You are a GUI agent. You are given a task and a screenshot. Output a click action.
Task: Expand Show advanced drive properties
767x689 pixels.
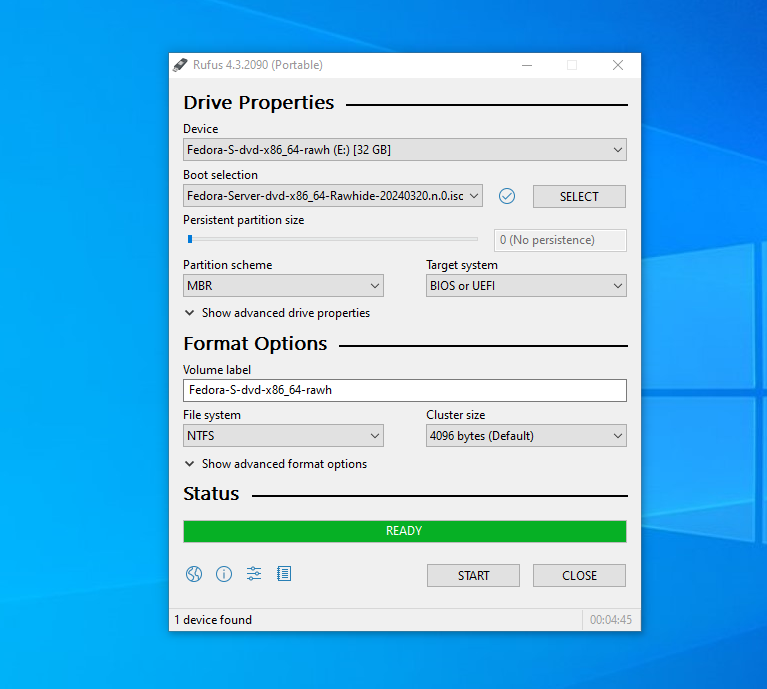[x=277, y=313]
